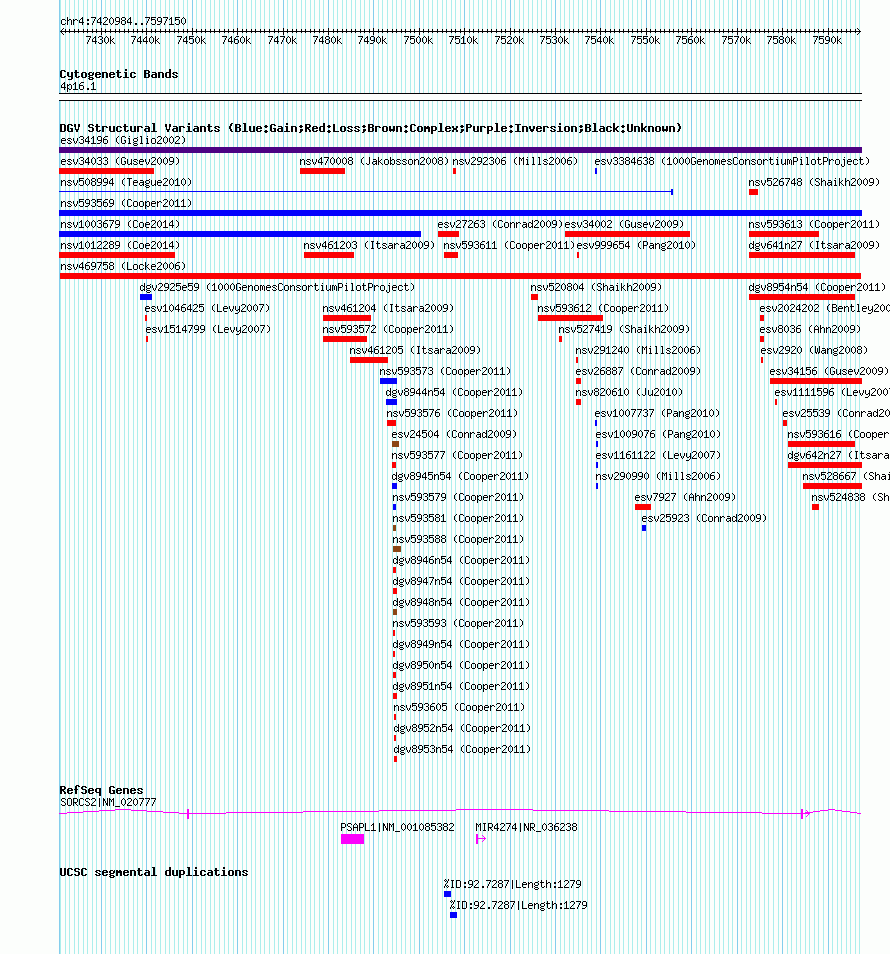Open the MIR4274|NR_036238 gene label

tap(526, 827)
